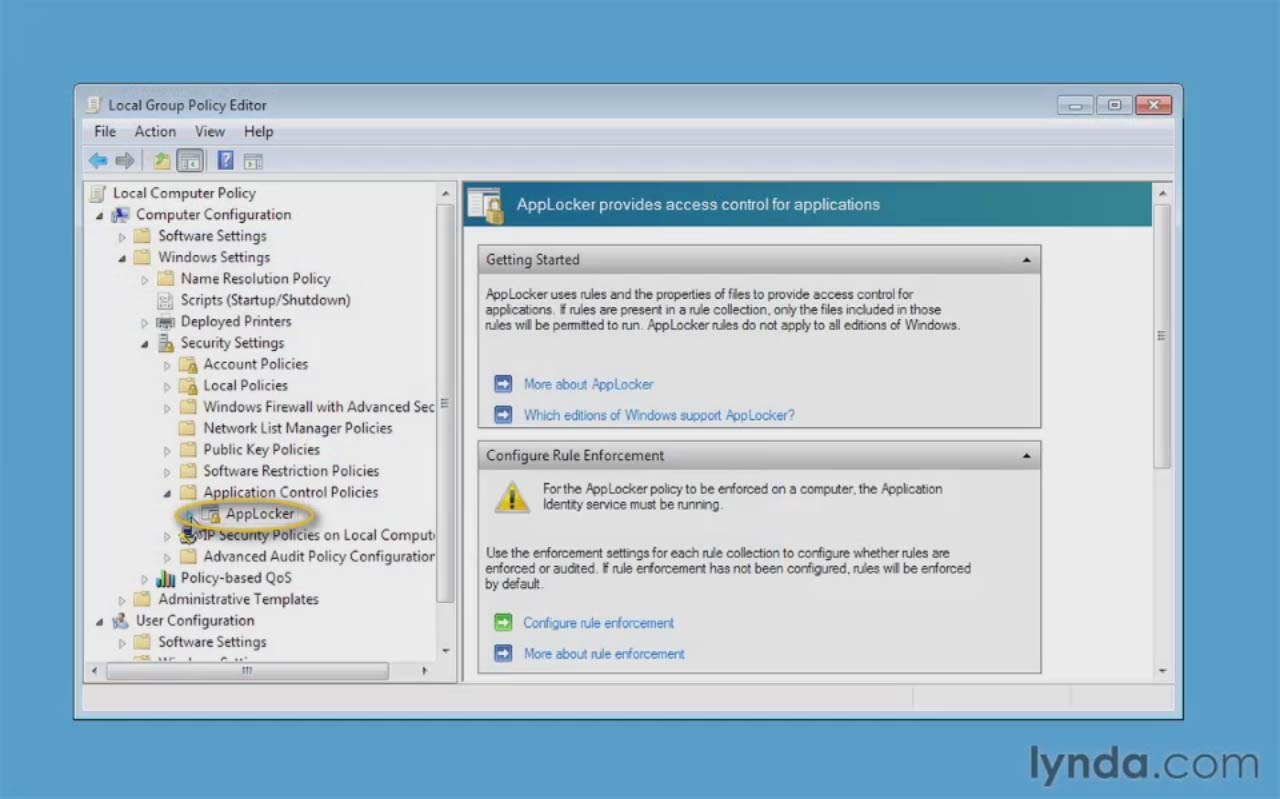
Task: Click the tree pane scroll down arrow
Action: [x=446, y=651]
